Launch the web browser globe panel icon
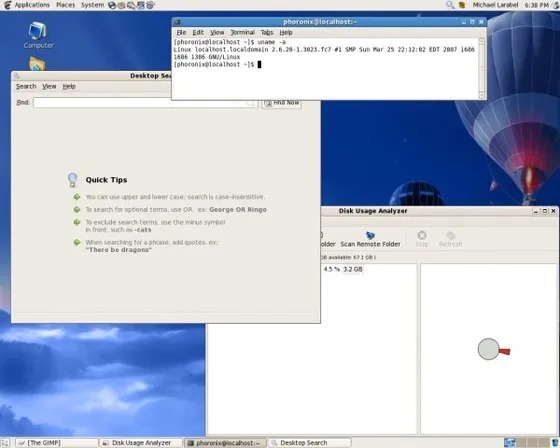 coord(112,5)
